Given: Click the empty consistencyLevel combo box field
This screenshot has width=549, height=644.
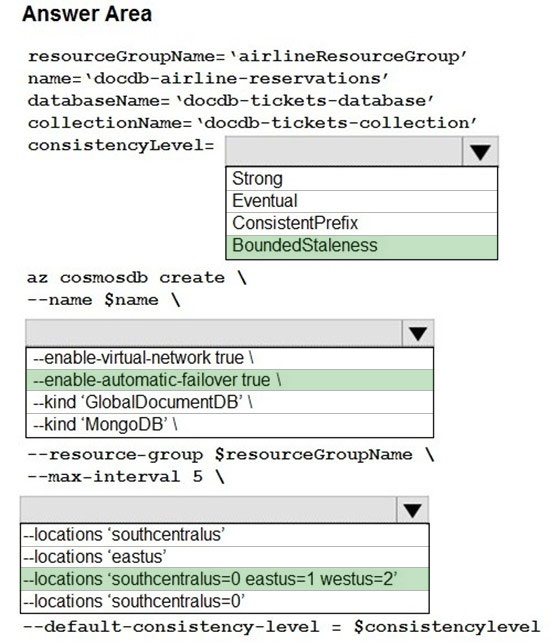Looking at the screenshot, I should point(344,151).
